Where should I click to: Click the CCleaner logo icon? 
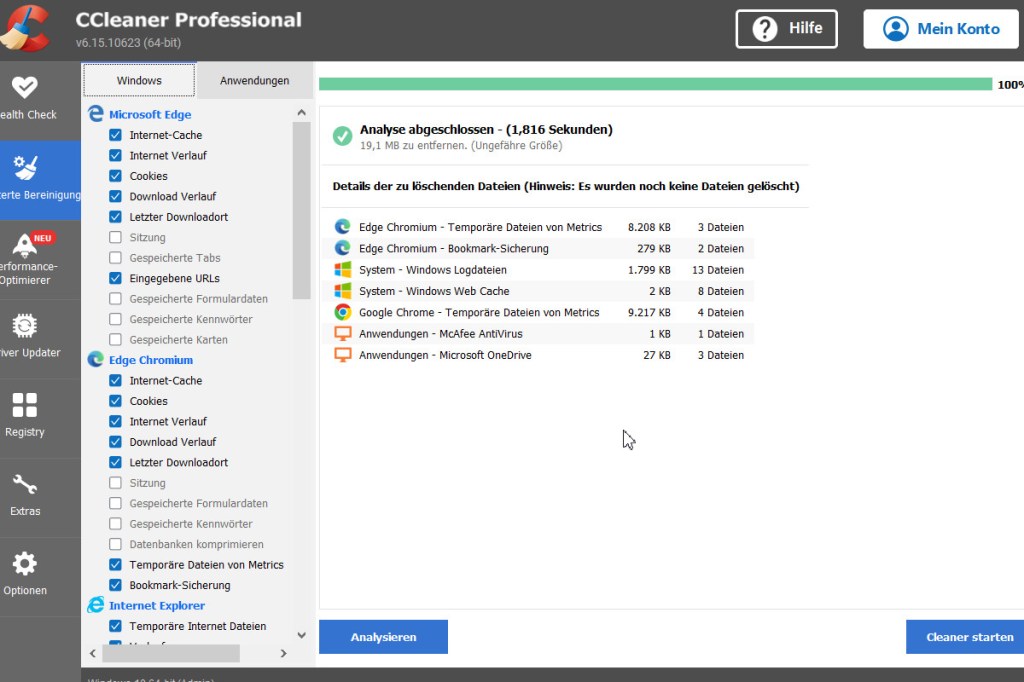[x=25, y=29]
